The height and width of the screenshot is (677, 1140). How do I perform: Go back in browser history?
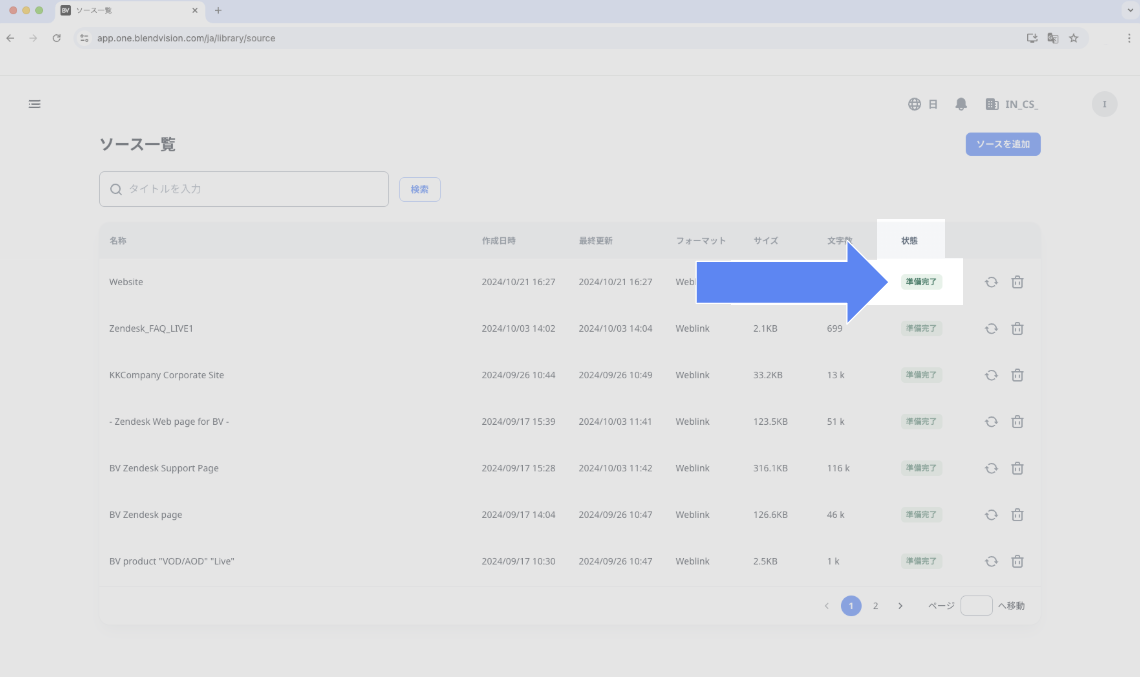[x=10, y=38]
